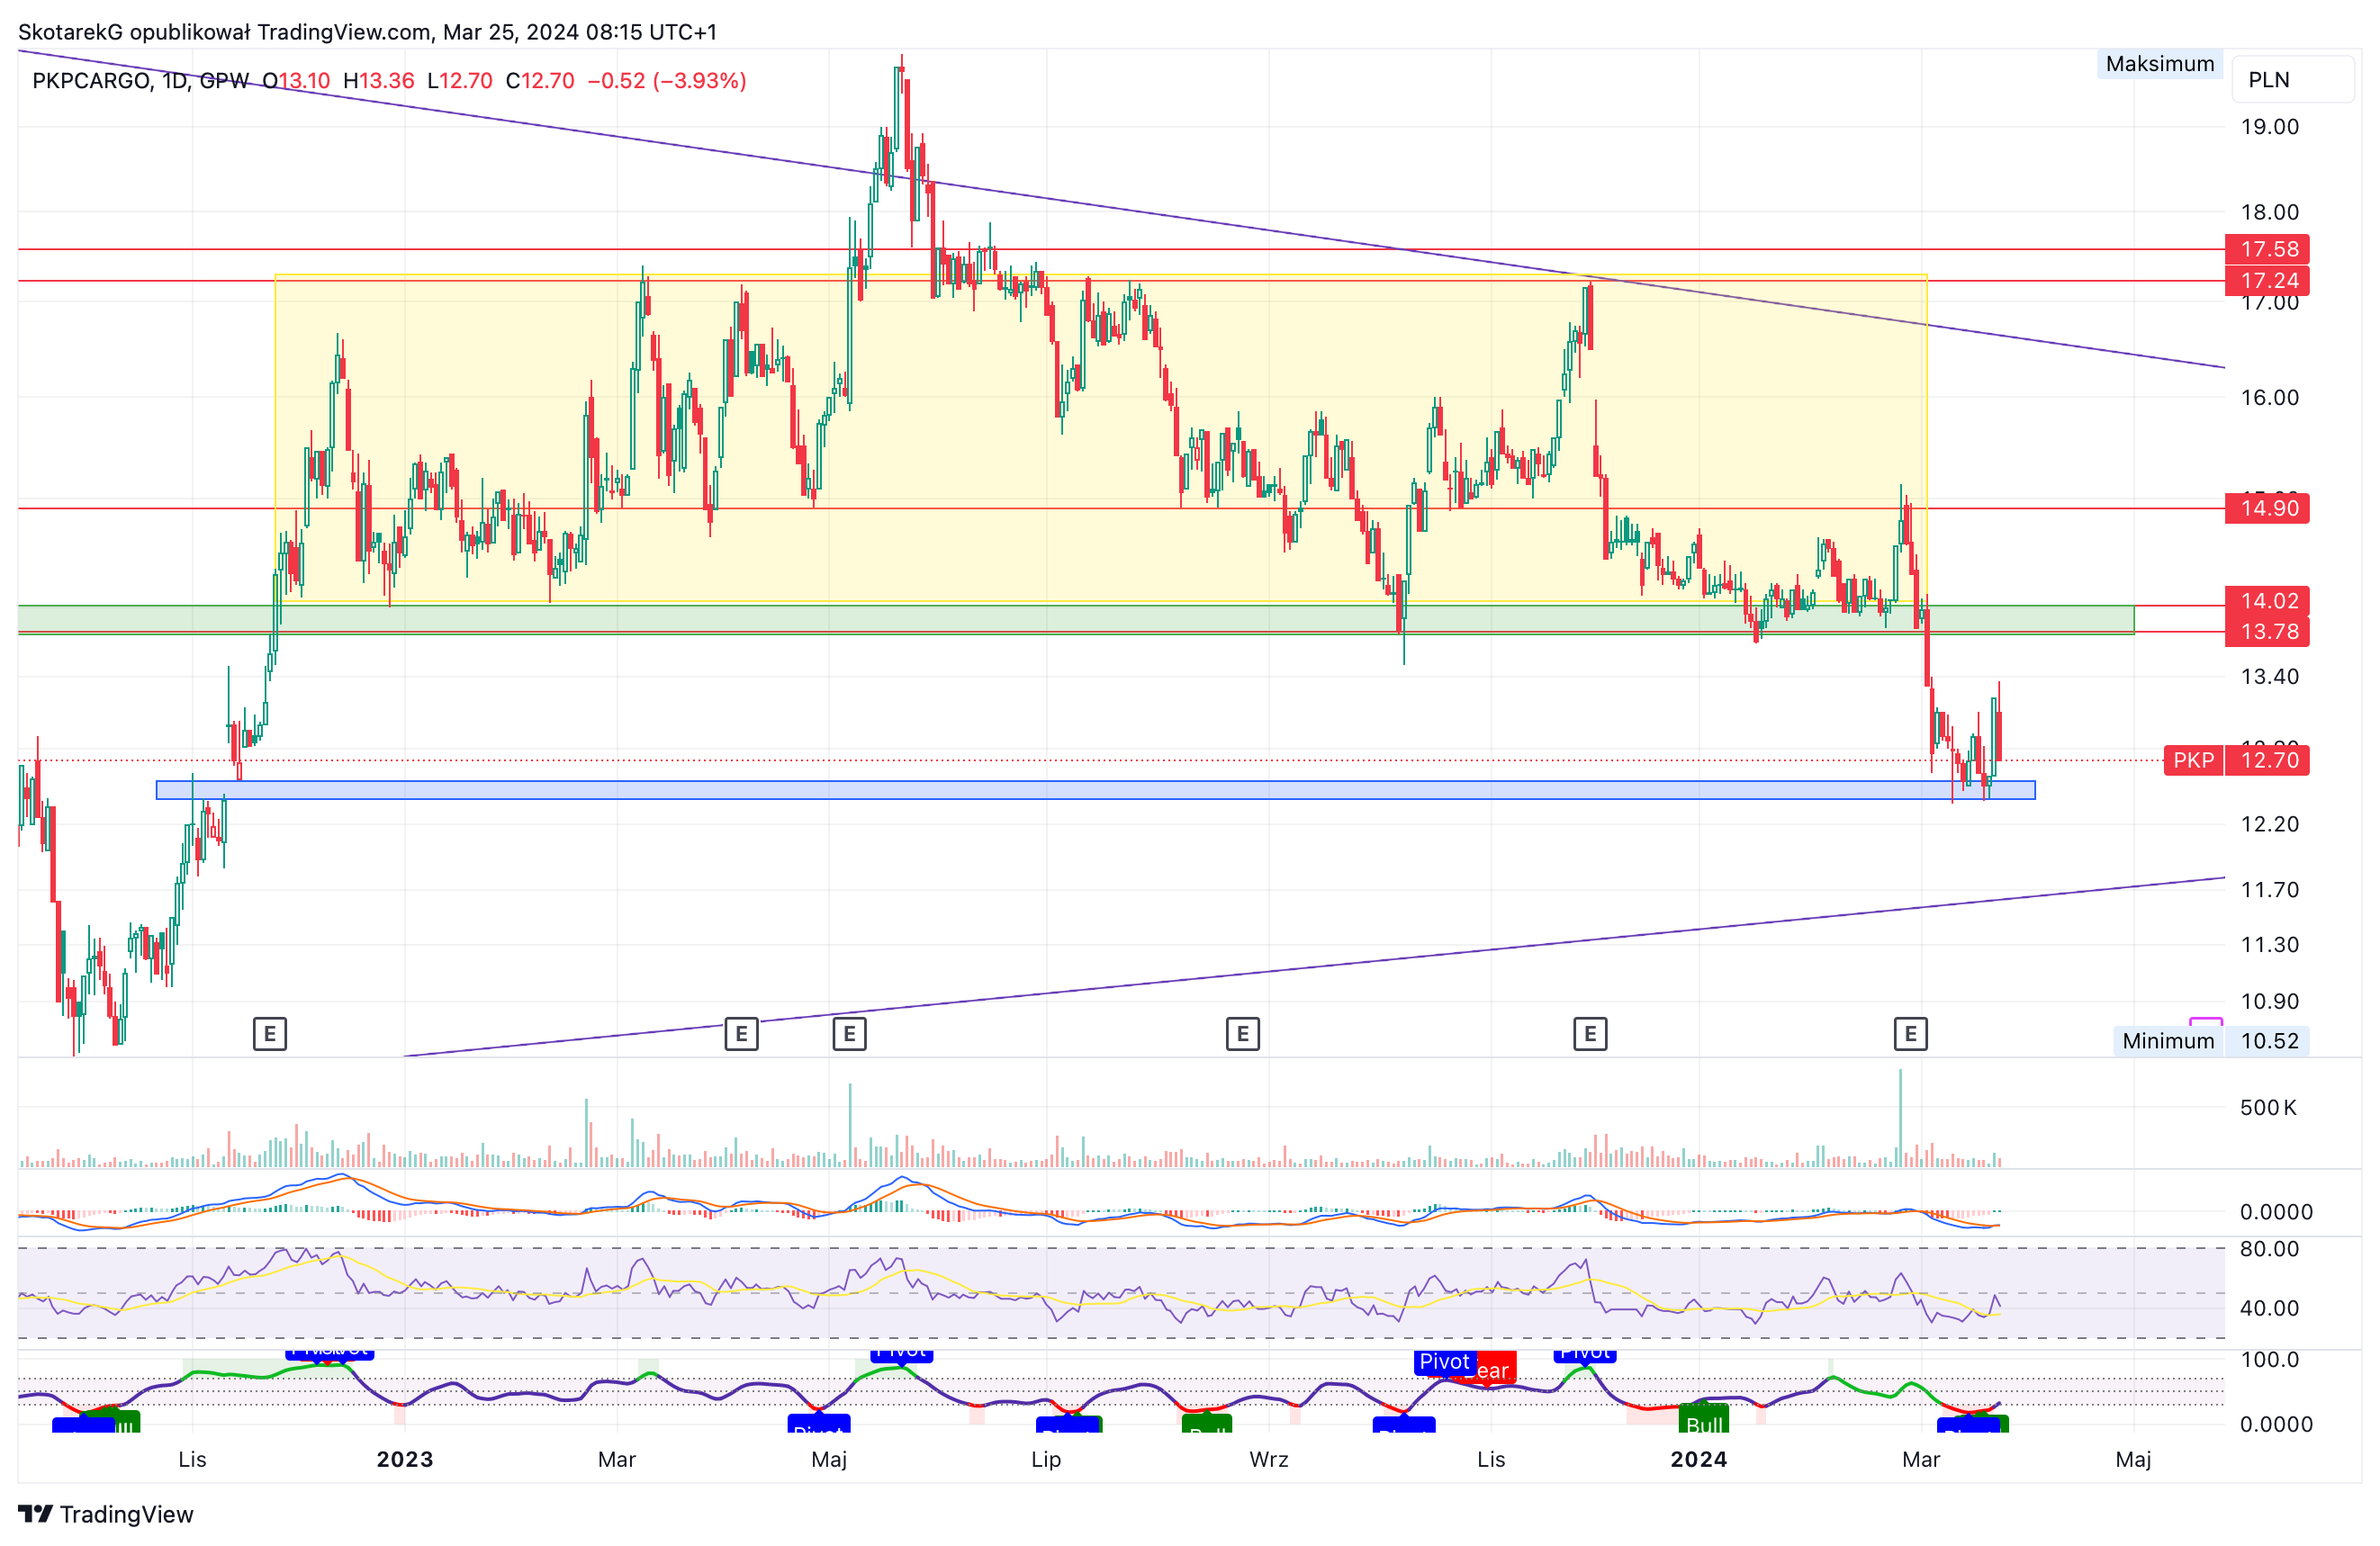Click the 10.52 minimum price value
Screen dimensions: 2380x1546
point(2268,1041)
